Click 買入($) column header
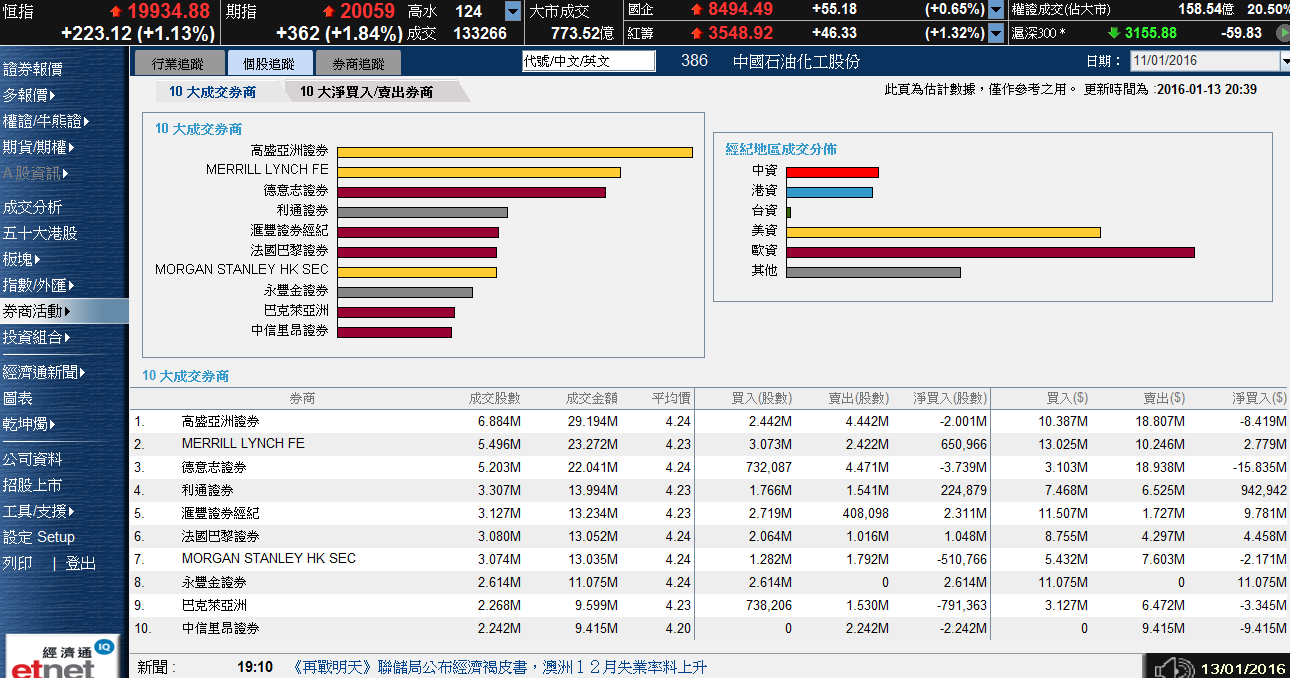Image resolution: width=1290 pixels, height=678 pixels. (x=1066, y=399)
